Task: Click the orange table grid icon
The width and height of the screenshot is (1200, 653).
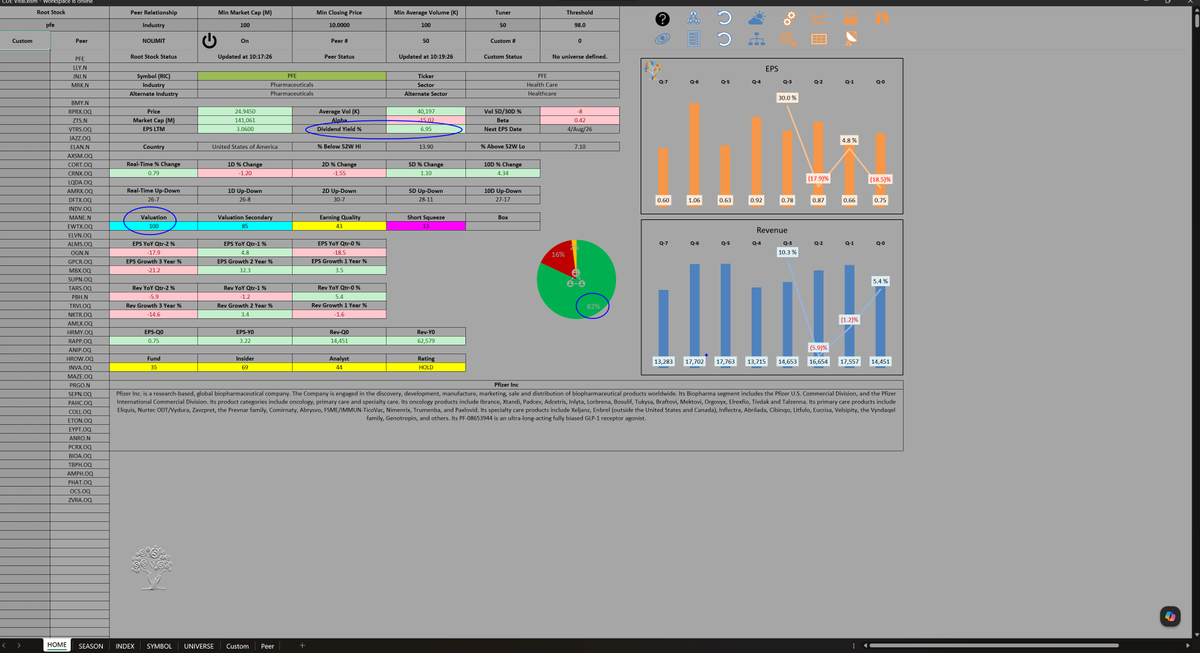Action: [820, 40]
